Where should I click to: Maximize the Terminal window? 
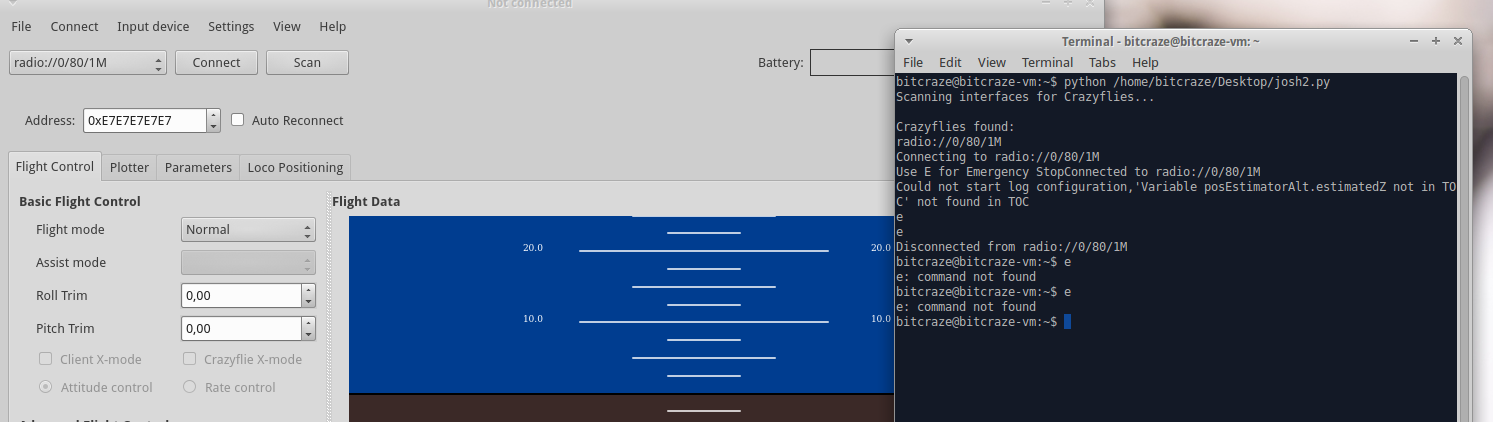pos(1436,41)
